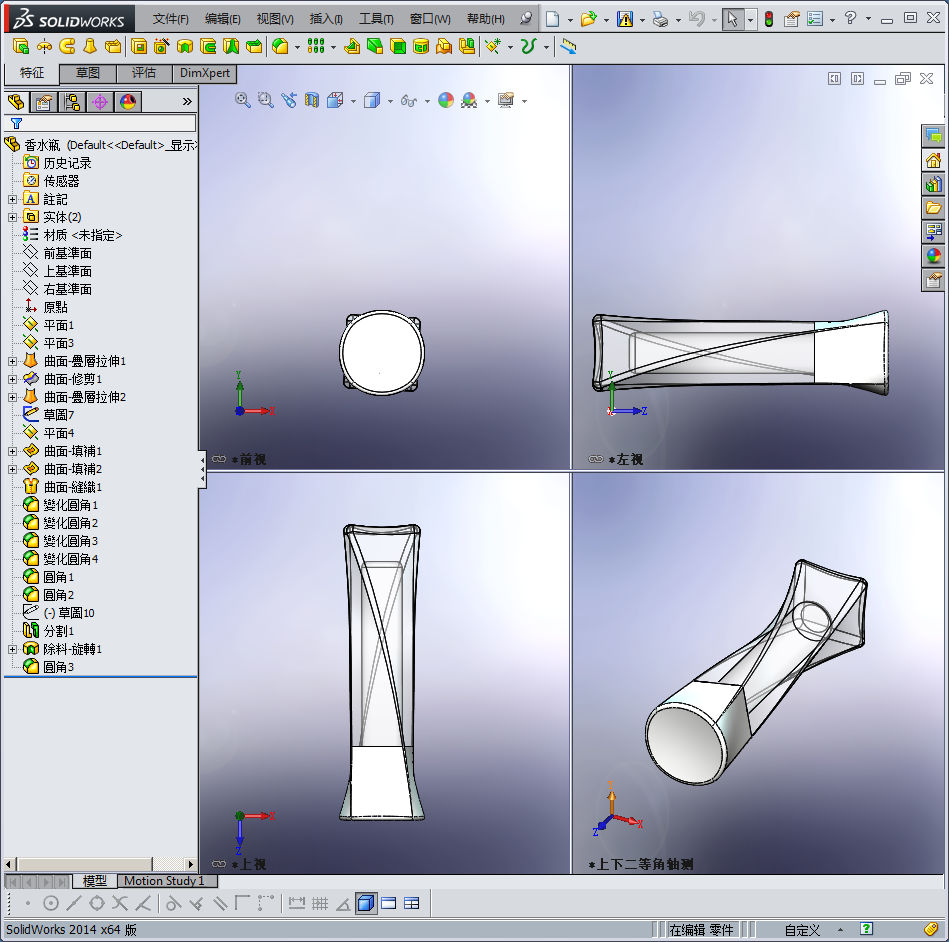Click the Edit Appearance color ball icon
The image size is (949, 942).
click(x=446, y=100)
